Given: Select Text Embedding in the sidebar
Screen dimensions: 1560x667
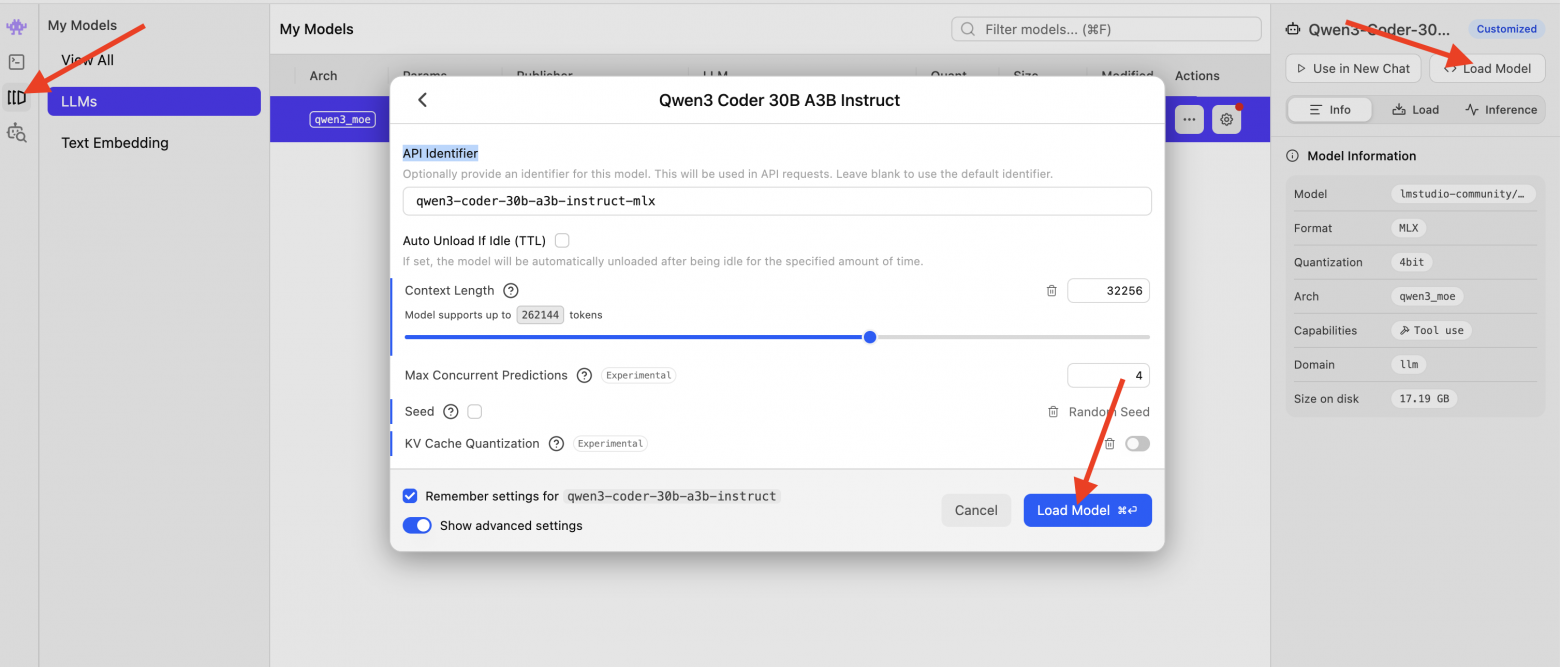Looking at the screenshot, I should pos(115,143).
